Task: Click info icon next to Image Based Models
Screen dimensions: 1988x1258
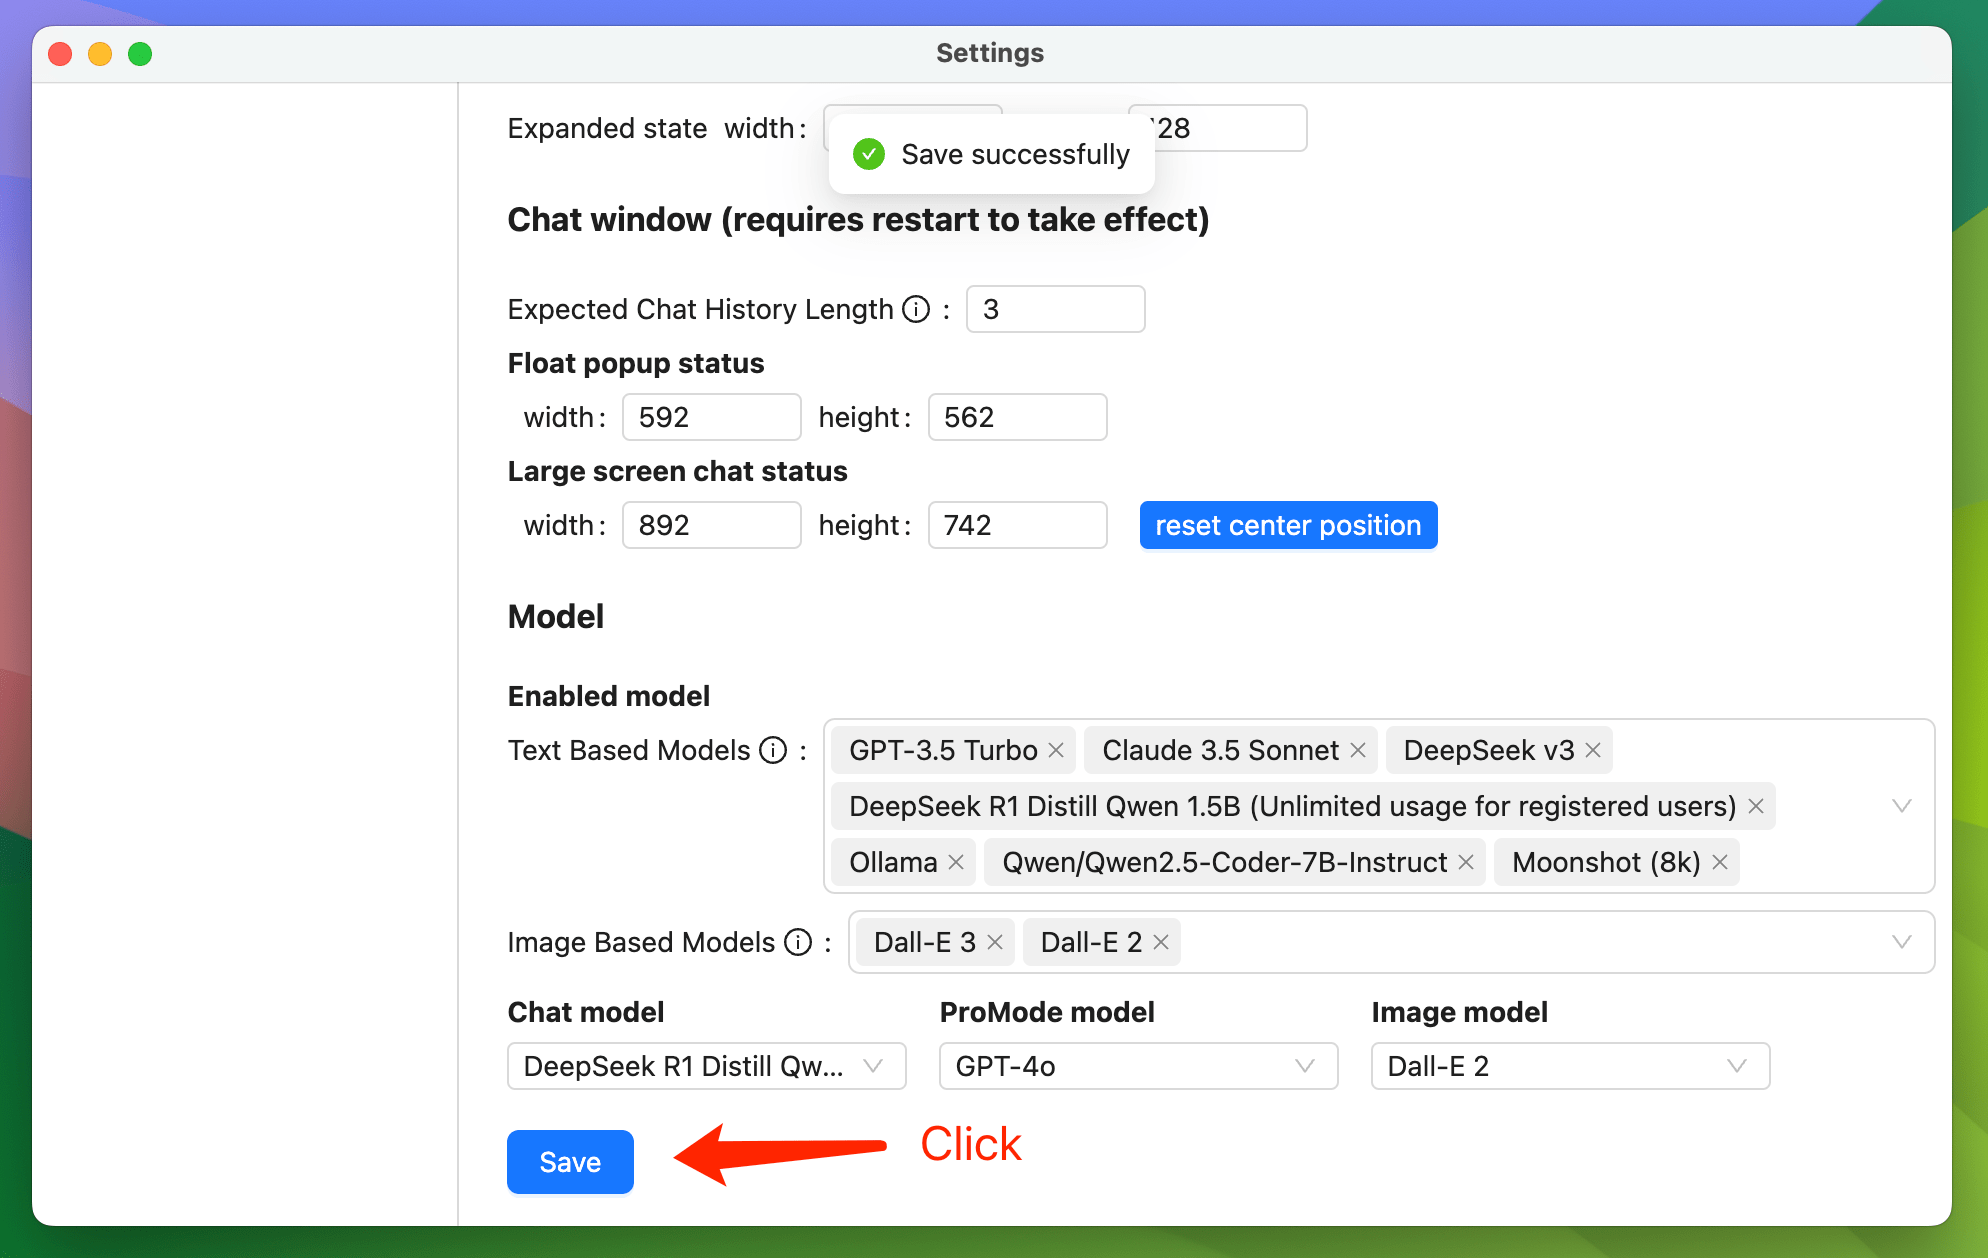Action: pyautogui.click(x=798, y=942)
